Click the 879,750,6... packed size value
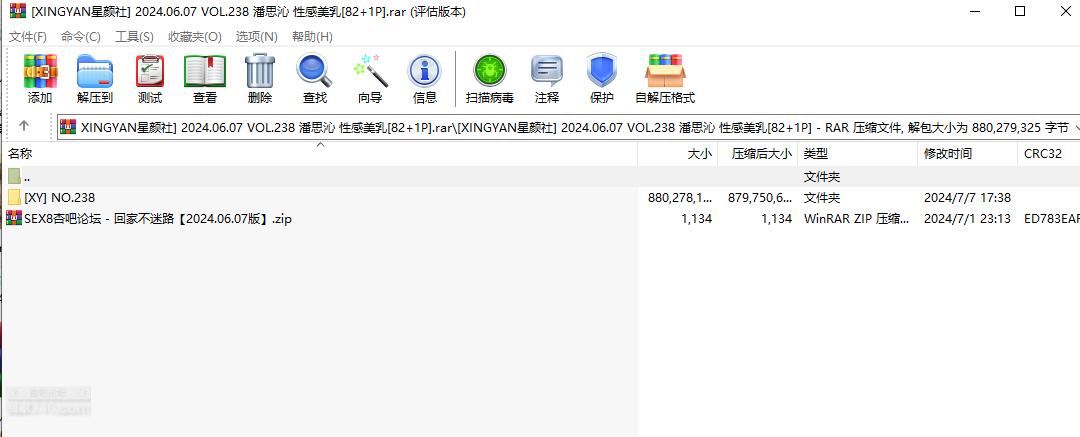This screenshot has width=1080, height=437. [x=760, y=198]
